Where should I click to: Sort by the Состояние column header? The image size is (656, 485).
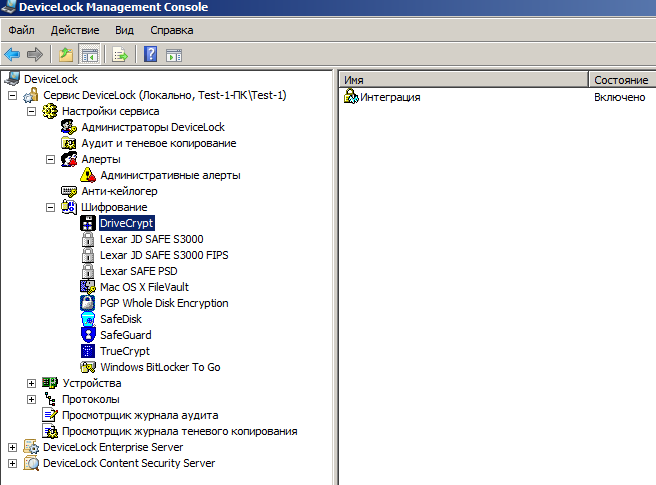click(x=623, y=80)
